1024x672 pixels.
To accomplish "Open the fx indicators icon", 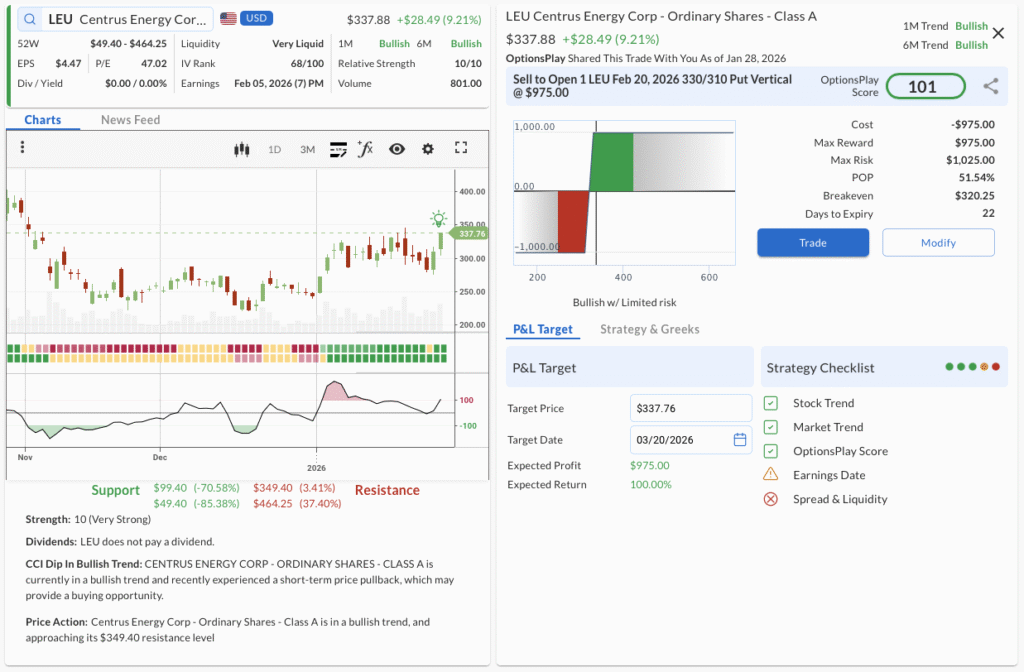I will point(365,149).
